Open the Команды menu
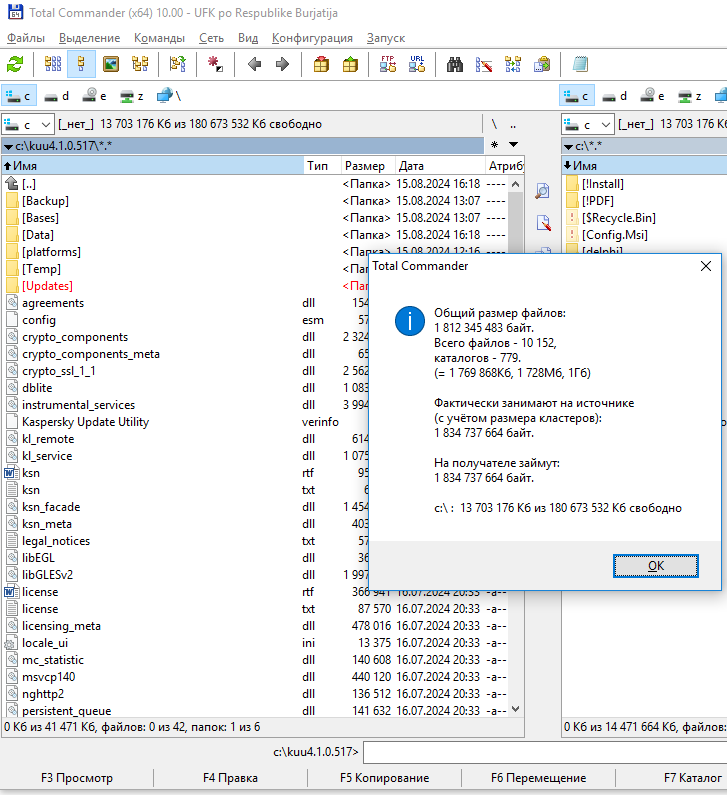 [159, 38]
